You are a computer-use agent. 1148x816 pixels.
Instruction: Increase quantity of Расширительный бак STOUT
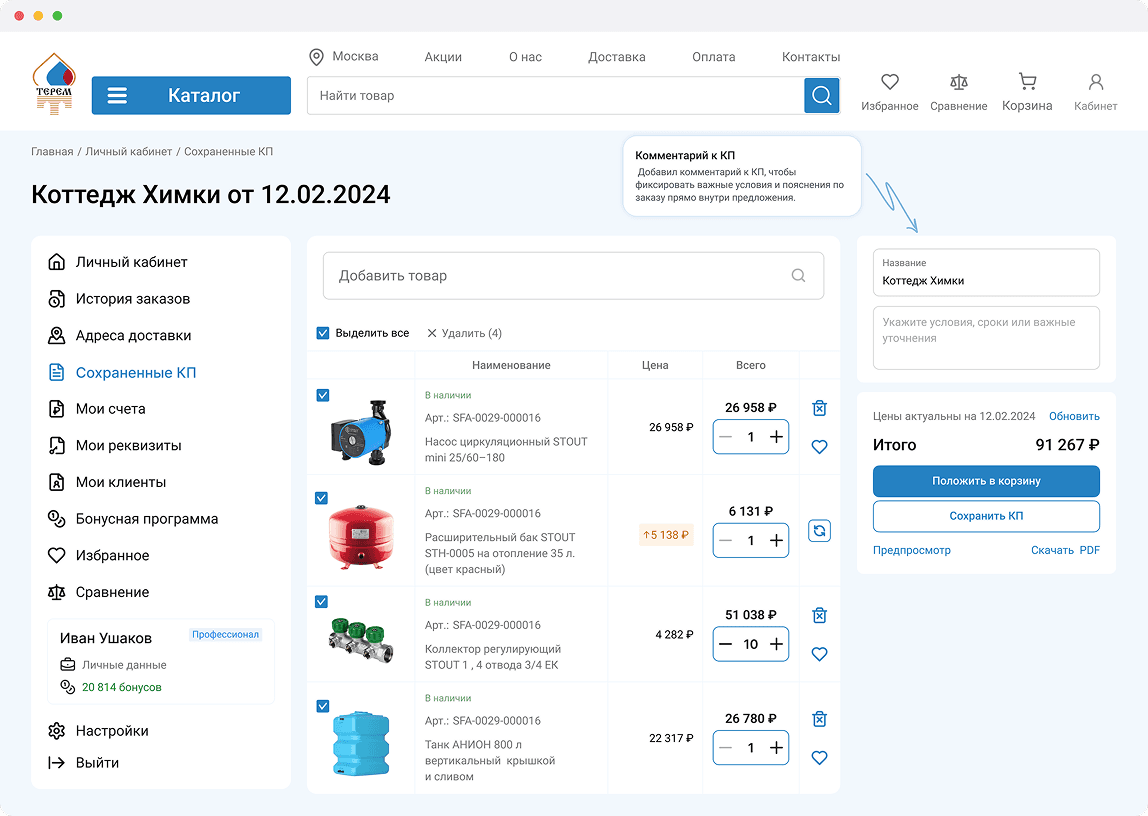pos(776,540)
